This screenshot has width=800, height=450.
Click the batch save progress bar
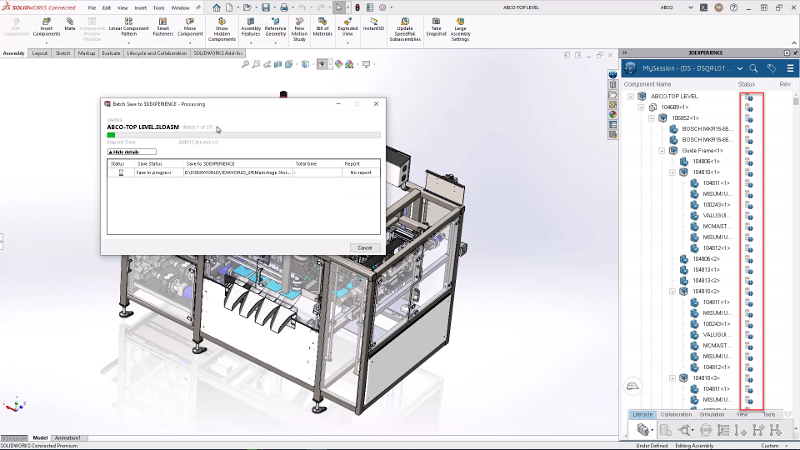(x=244, y=135)
